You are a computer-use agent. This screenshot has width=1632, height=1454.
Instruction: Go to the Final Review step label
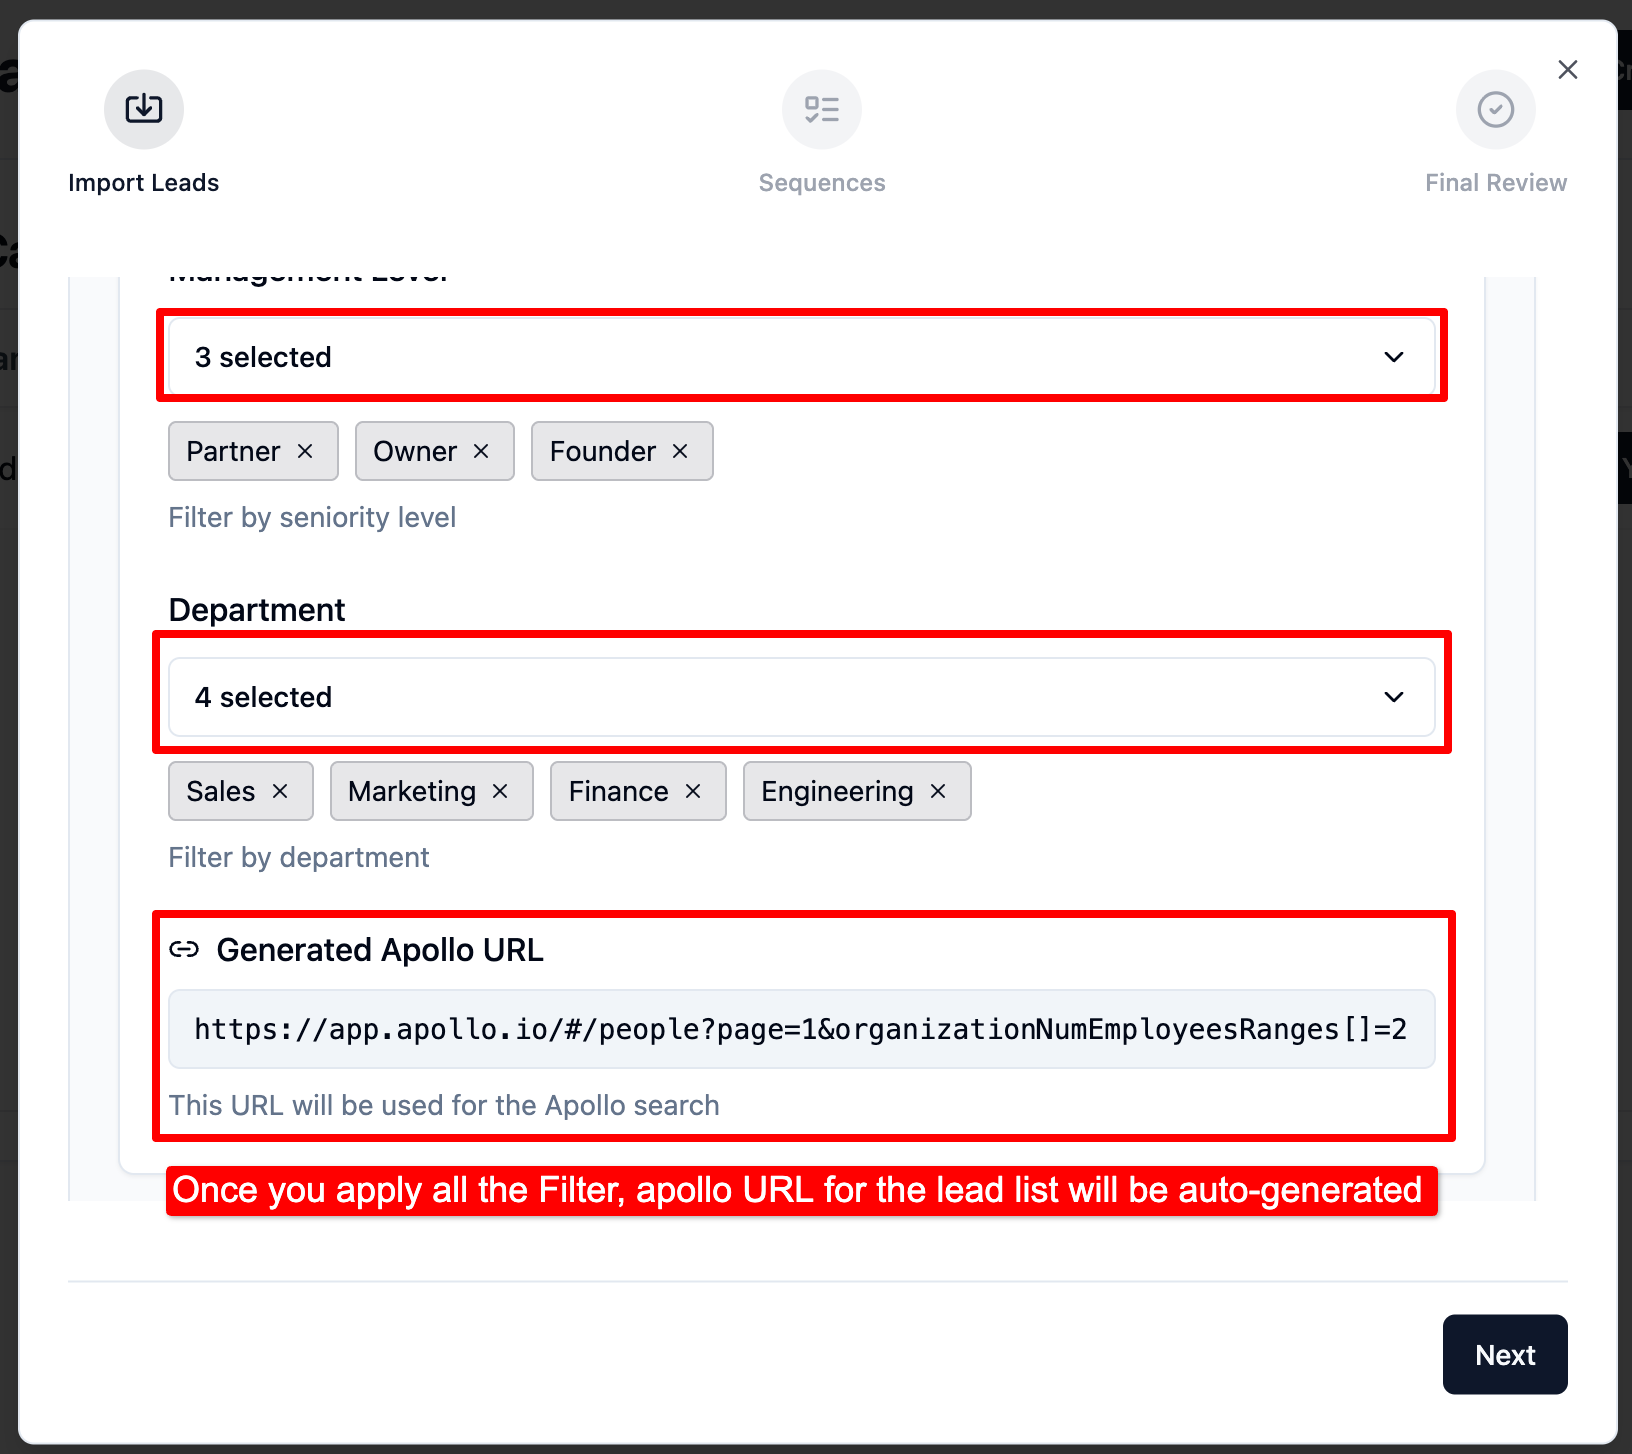click(x=1496, y=183)
